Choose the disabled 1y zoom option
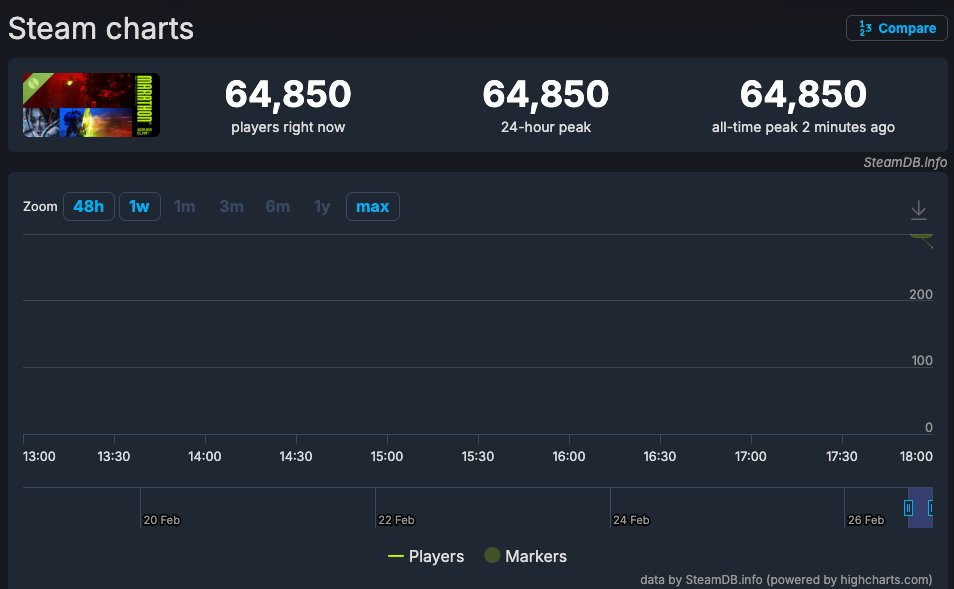Screen dimensions: 954x589 coord(322,206)
